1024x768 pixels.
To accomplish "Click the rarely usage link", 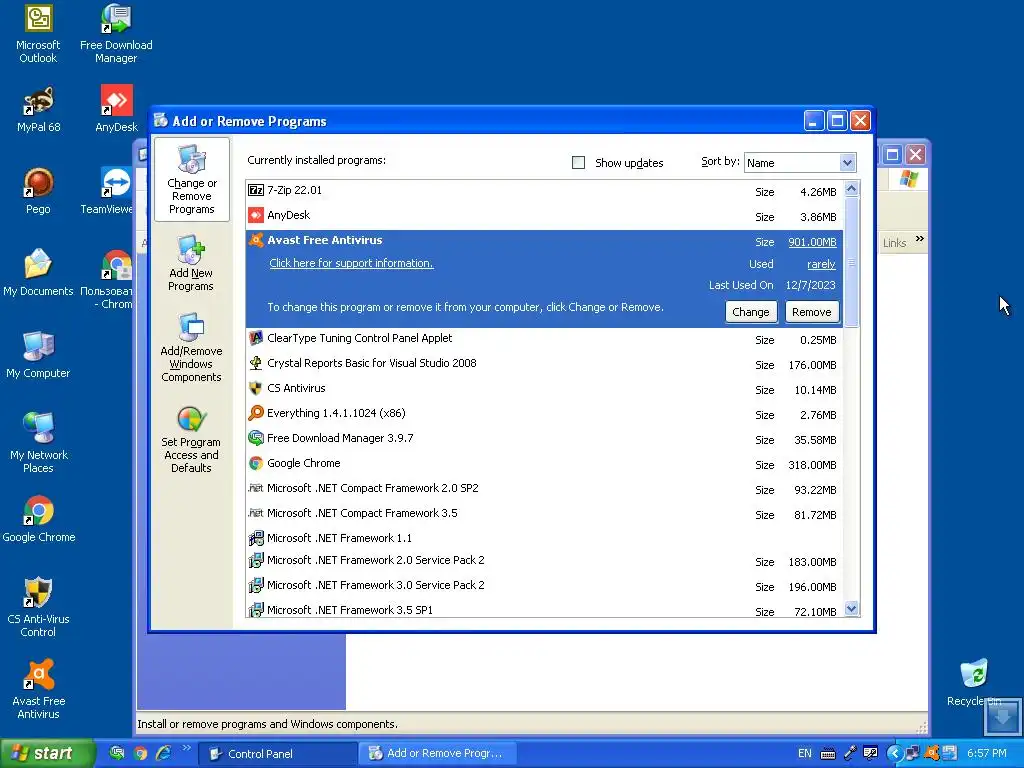I will click(821, 264).
